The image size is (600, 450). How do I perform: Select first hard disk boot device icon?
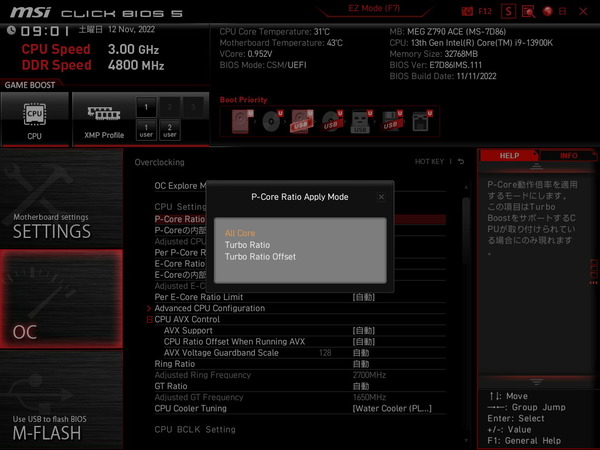[x=241, y=121]
